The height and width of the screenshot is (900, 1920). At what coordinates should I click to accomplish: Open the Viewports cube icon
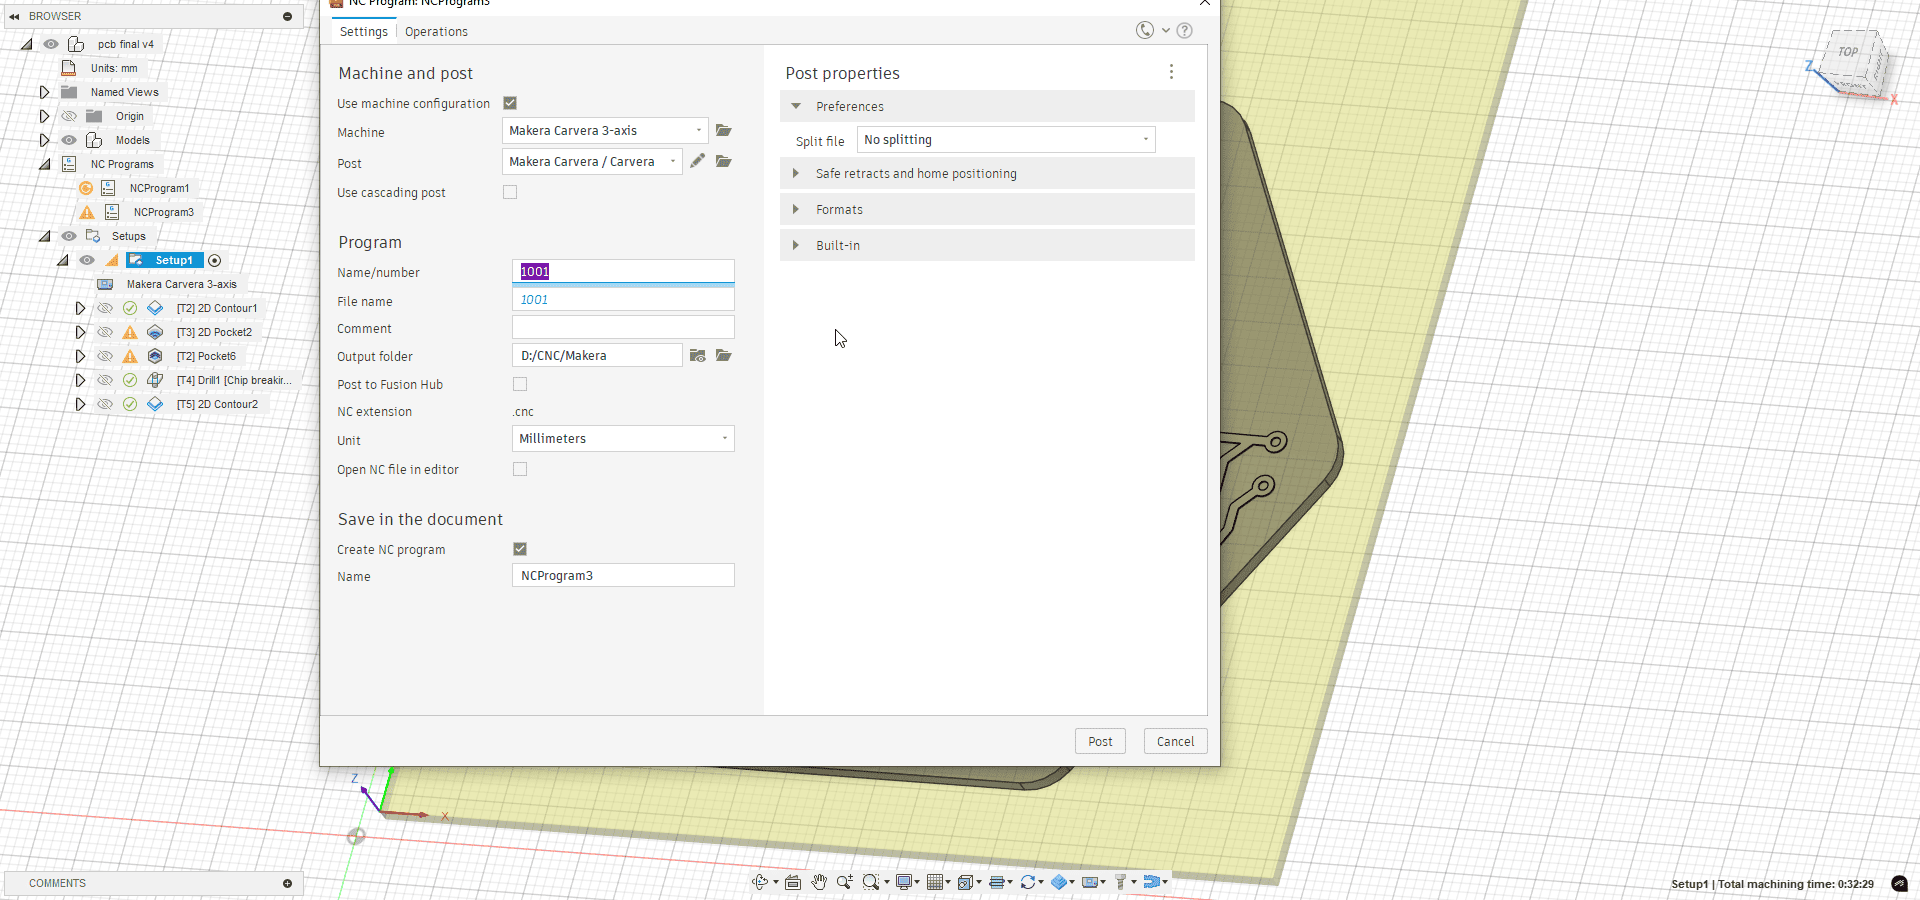point(966,882)
